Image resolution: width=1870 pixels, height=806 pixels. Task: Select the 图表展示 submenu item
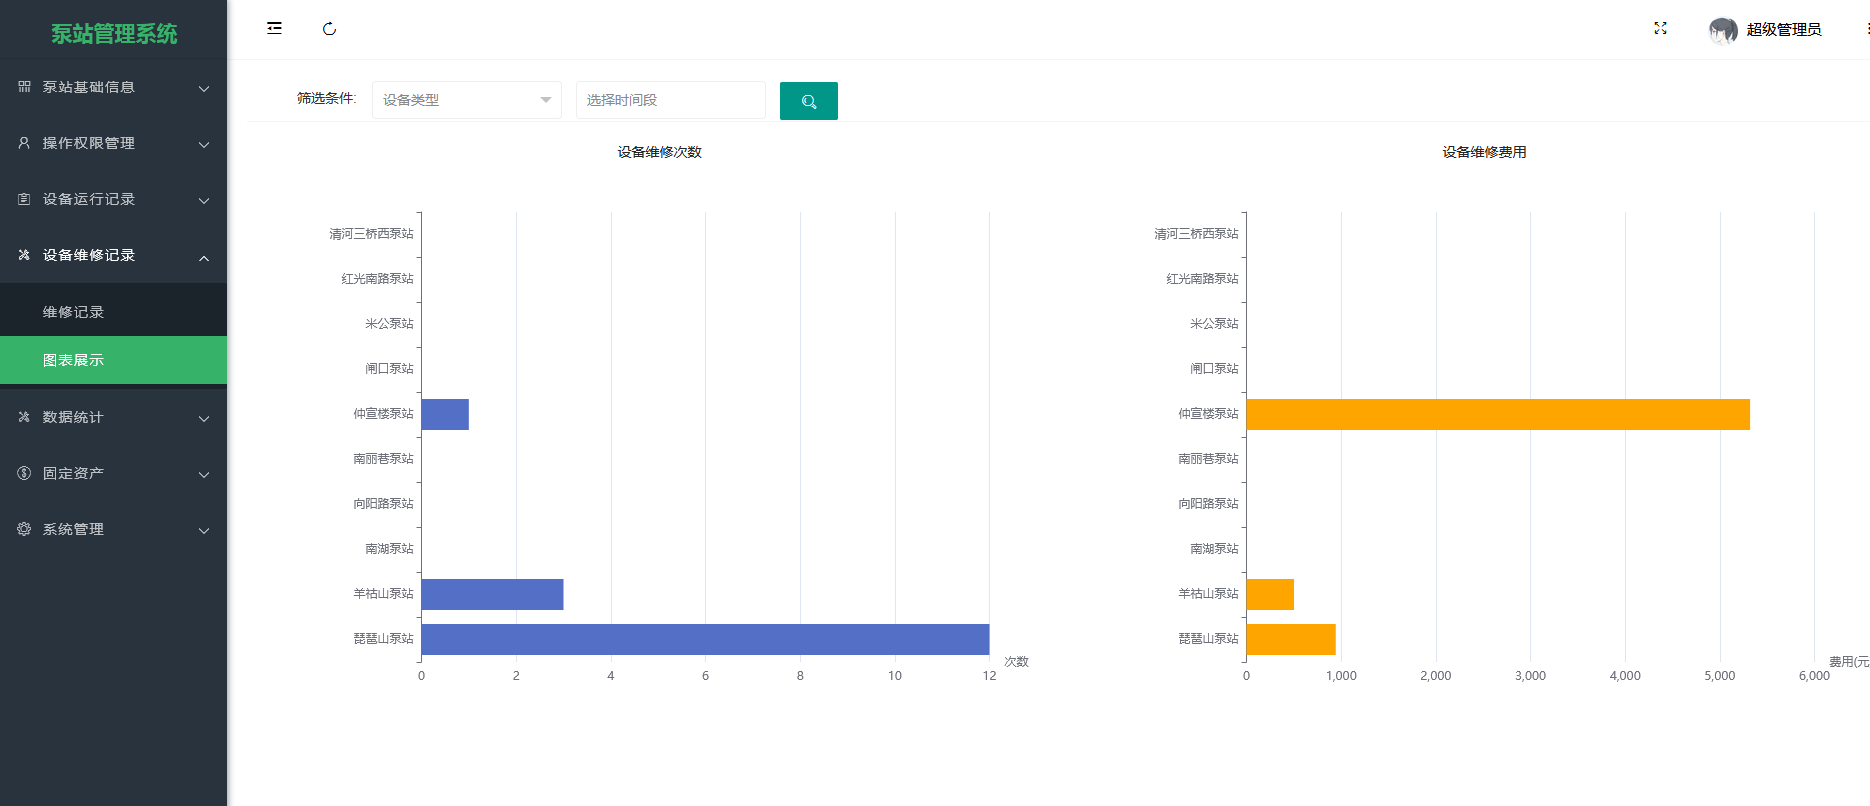(113, 360)
